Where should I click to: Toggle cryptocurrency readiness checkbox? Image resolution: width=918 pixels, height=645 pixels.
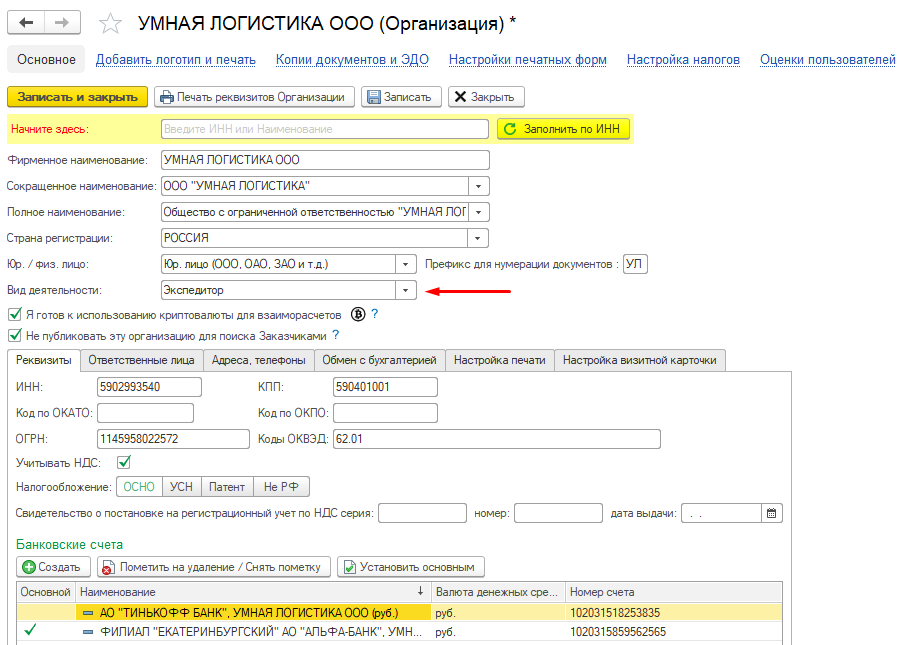(15, 314)
